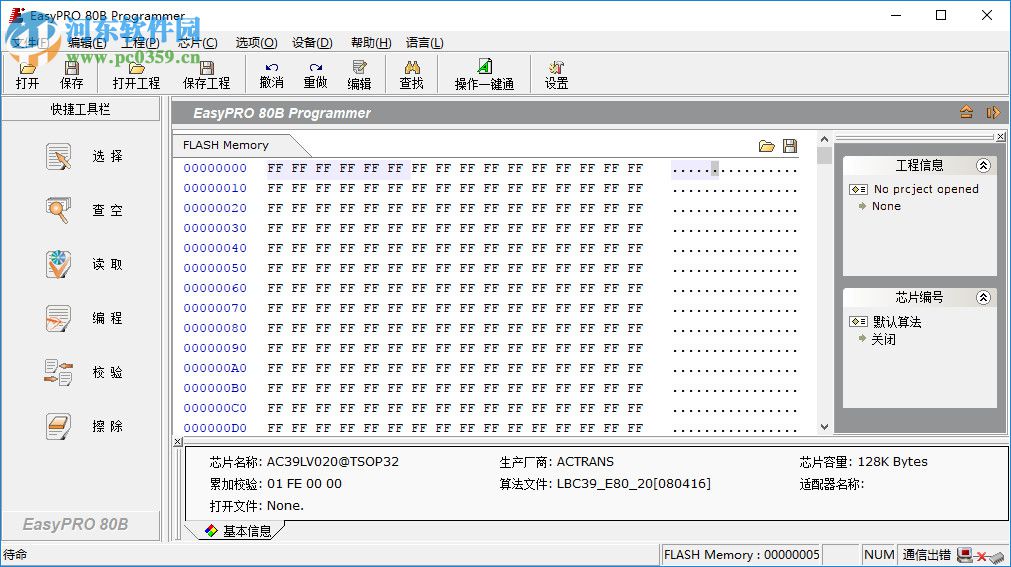Select address row 00000010
The image size is (1011, 567).
pos(215,188)
